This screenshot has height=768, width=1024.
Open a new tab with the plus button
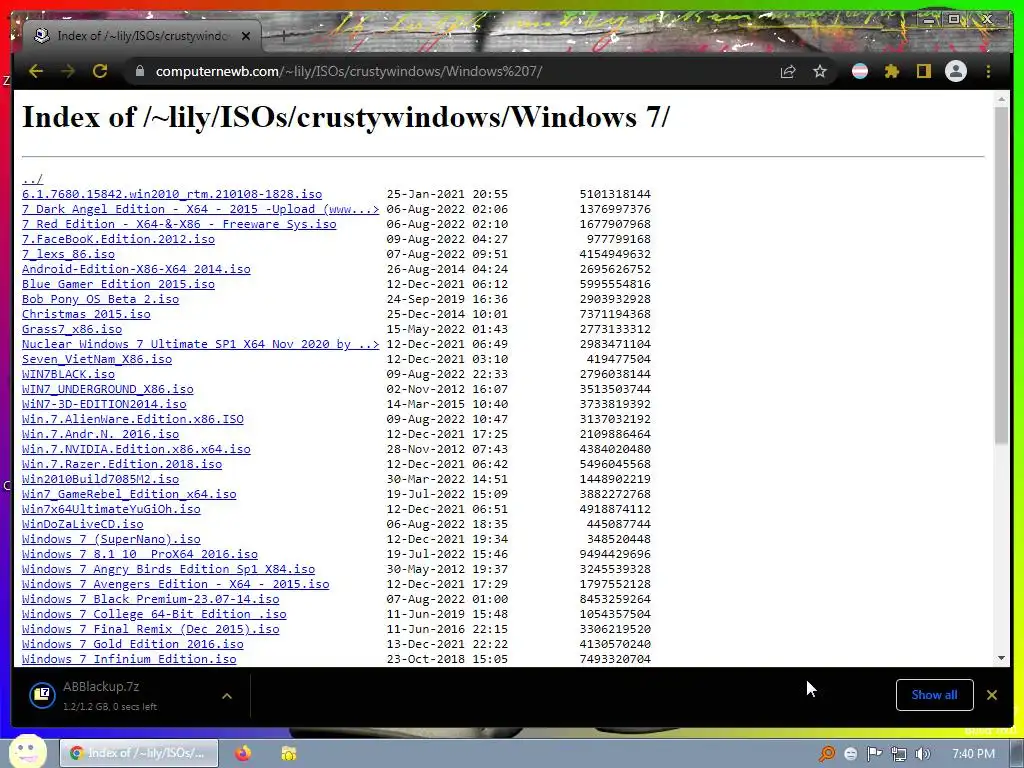tap(283, 36)
